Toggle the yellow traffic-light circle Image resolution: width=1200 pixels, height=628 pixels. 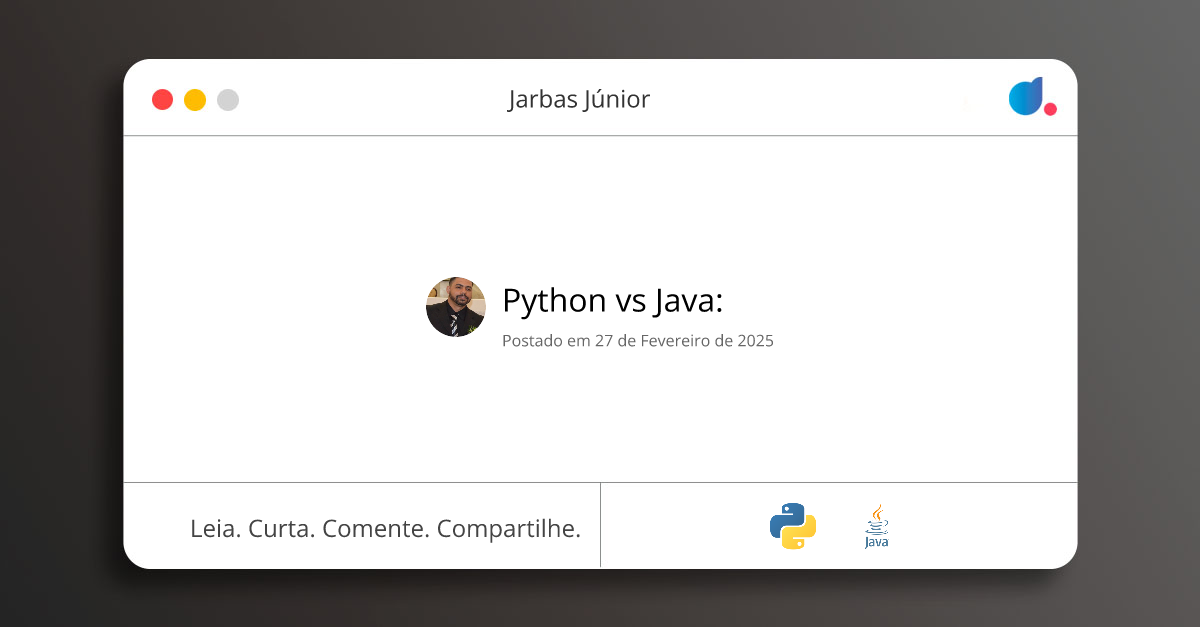194,99
